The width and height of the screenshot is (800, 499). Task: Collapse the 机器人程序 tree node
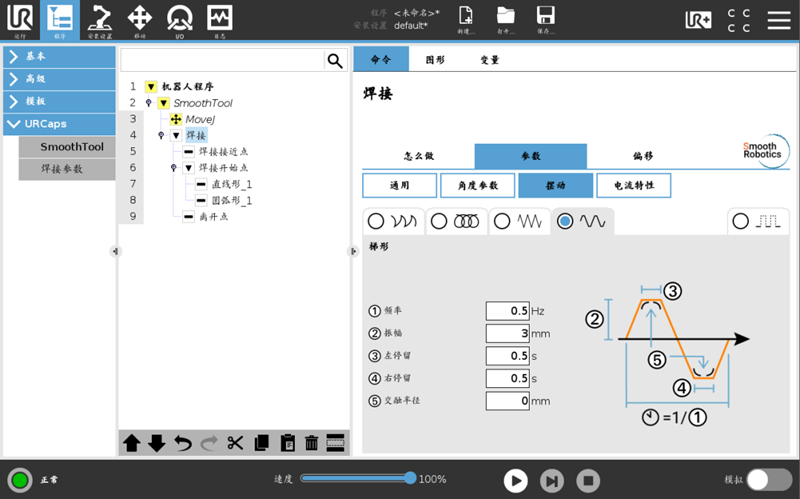pyautogui.click(x=151, y=87)
